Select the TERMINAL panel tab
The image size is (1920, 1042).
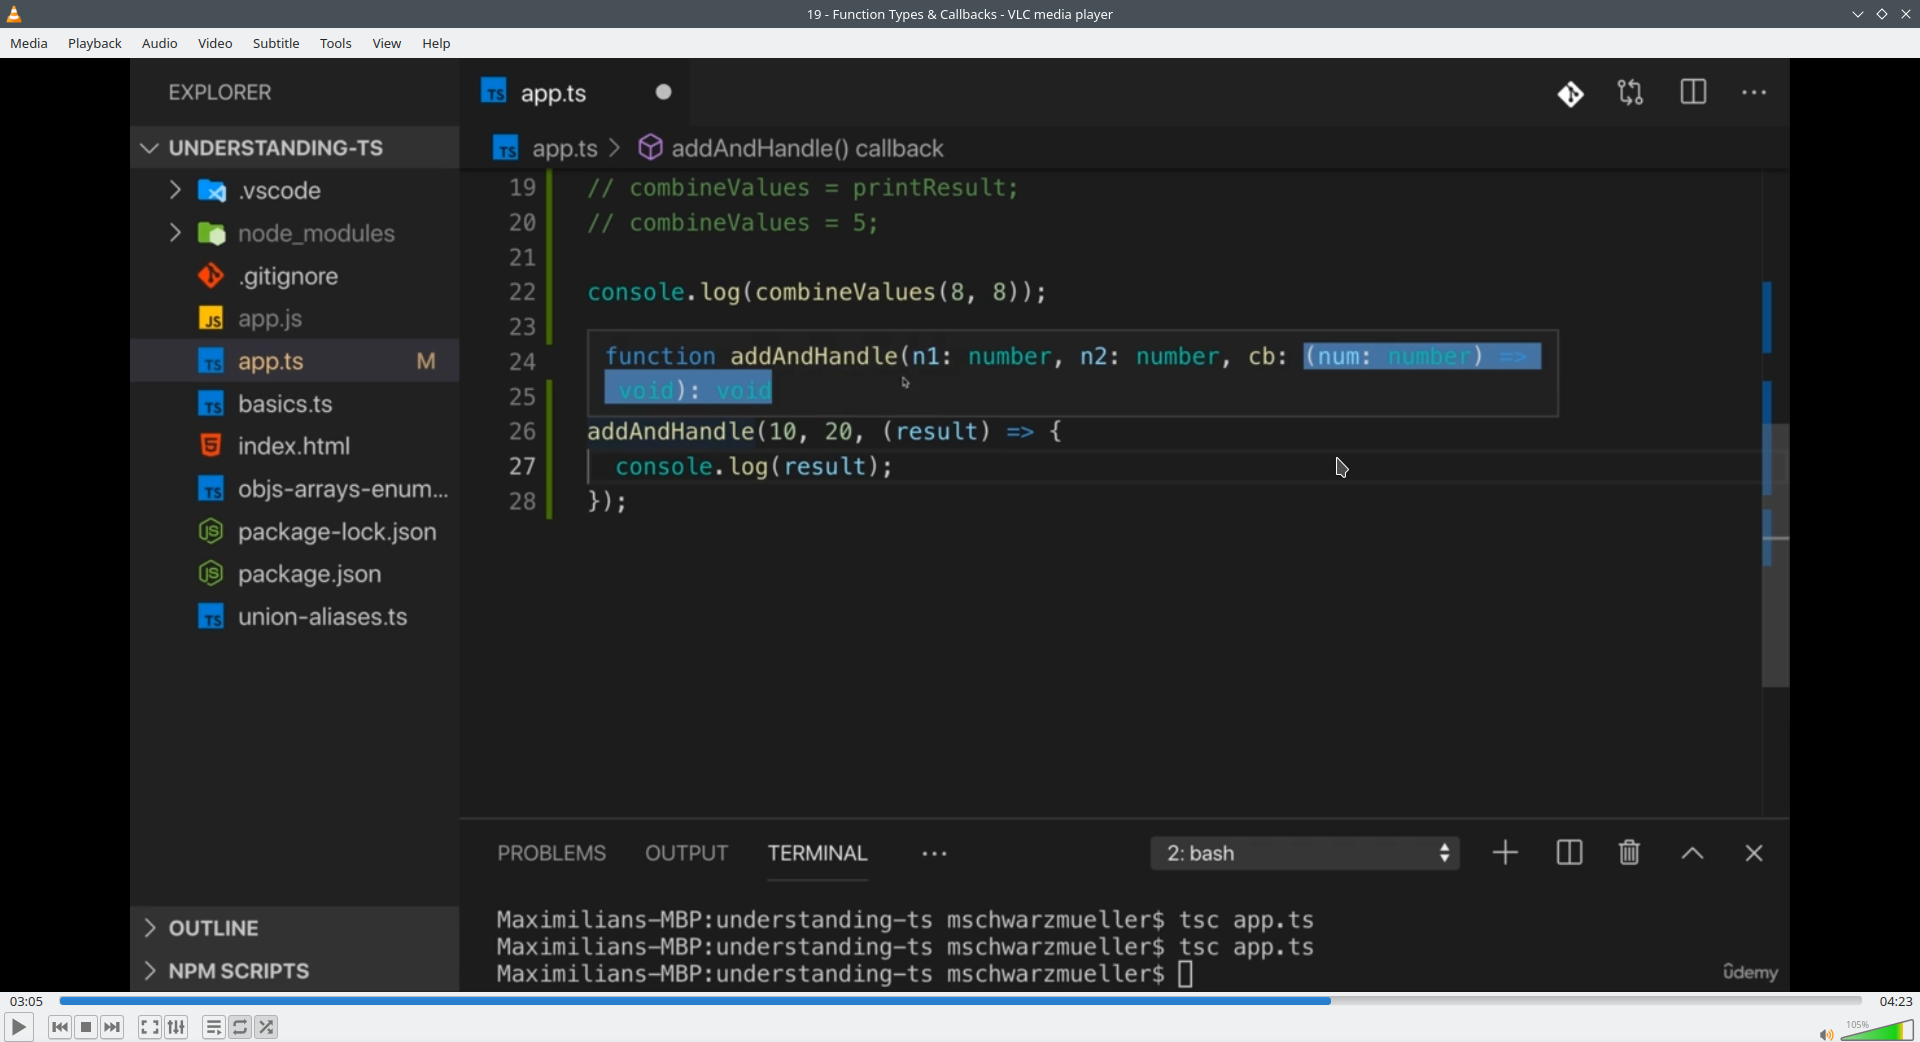click(x=818, y=854)
